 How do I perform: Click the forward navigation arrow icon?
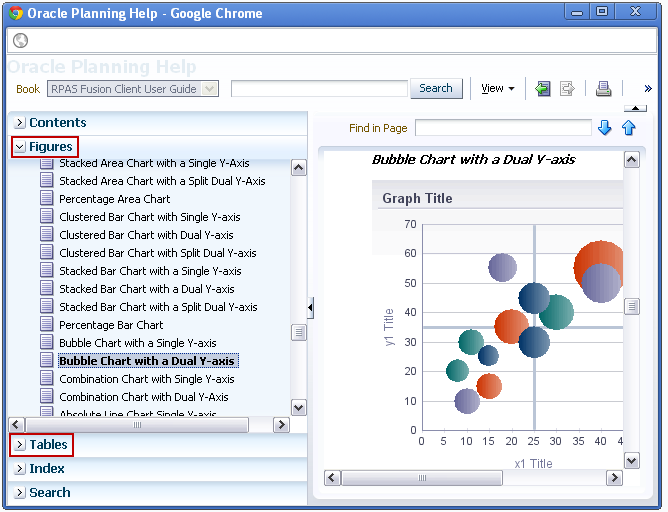567,89
